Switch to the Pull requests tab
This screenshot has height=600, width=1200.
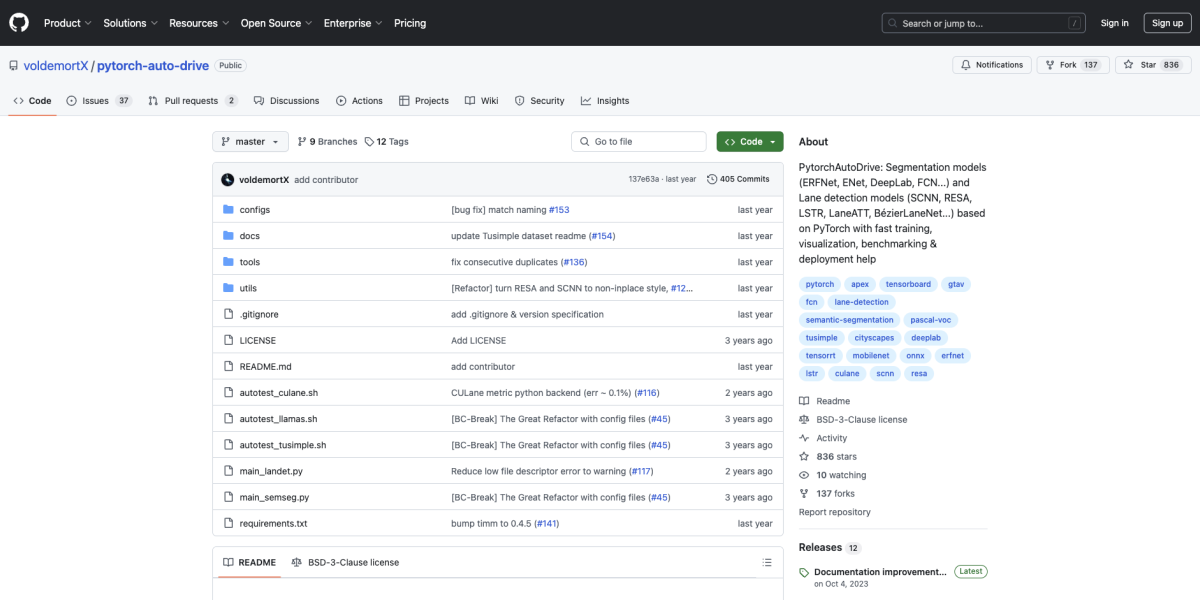click(x=192, y=101)
